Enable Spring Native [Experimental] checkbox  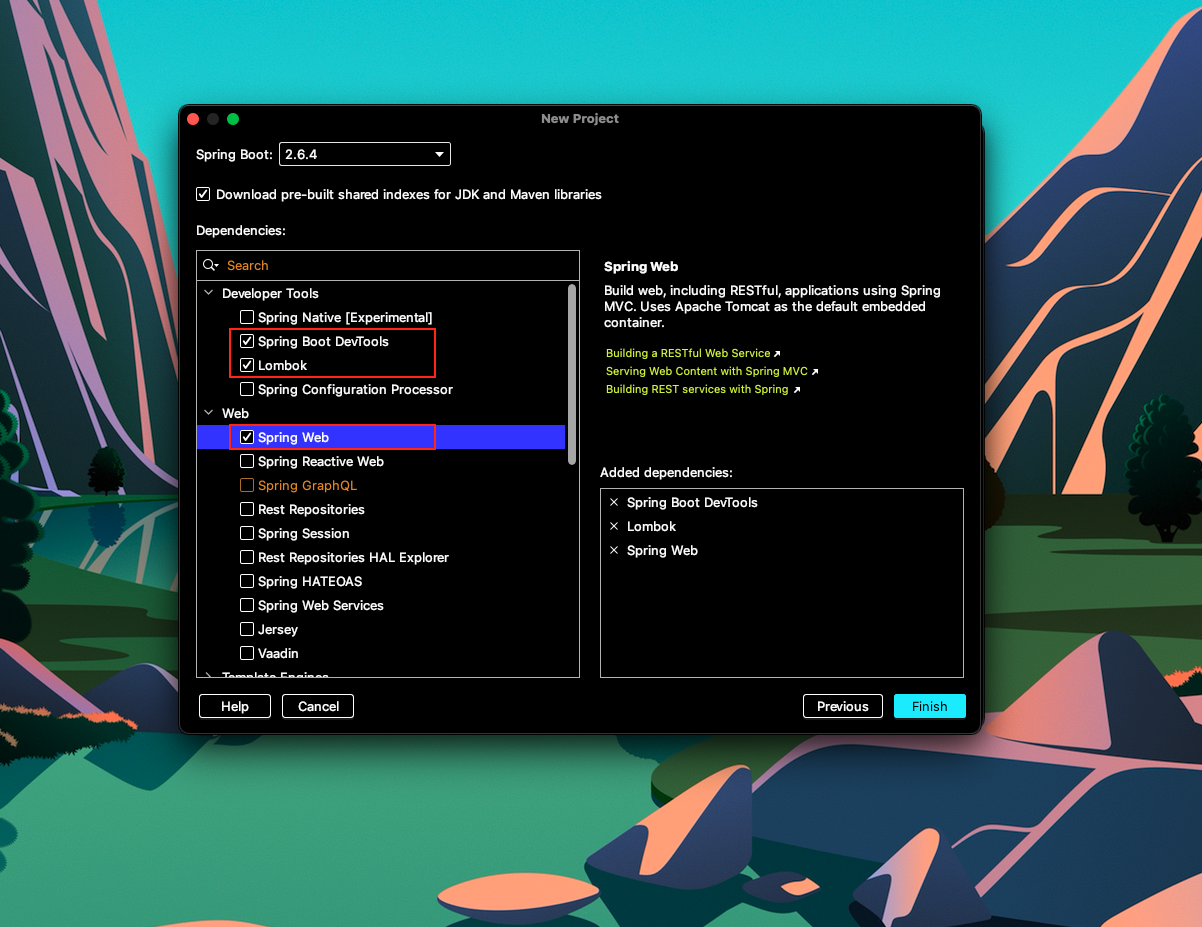pos(247,317)
